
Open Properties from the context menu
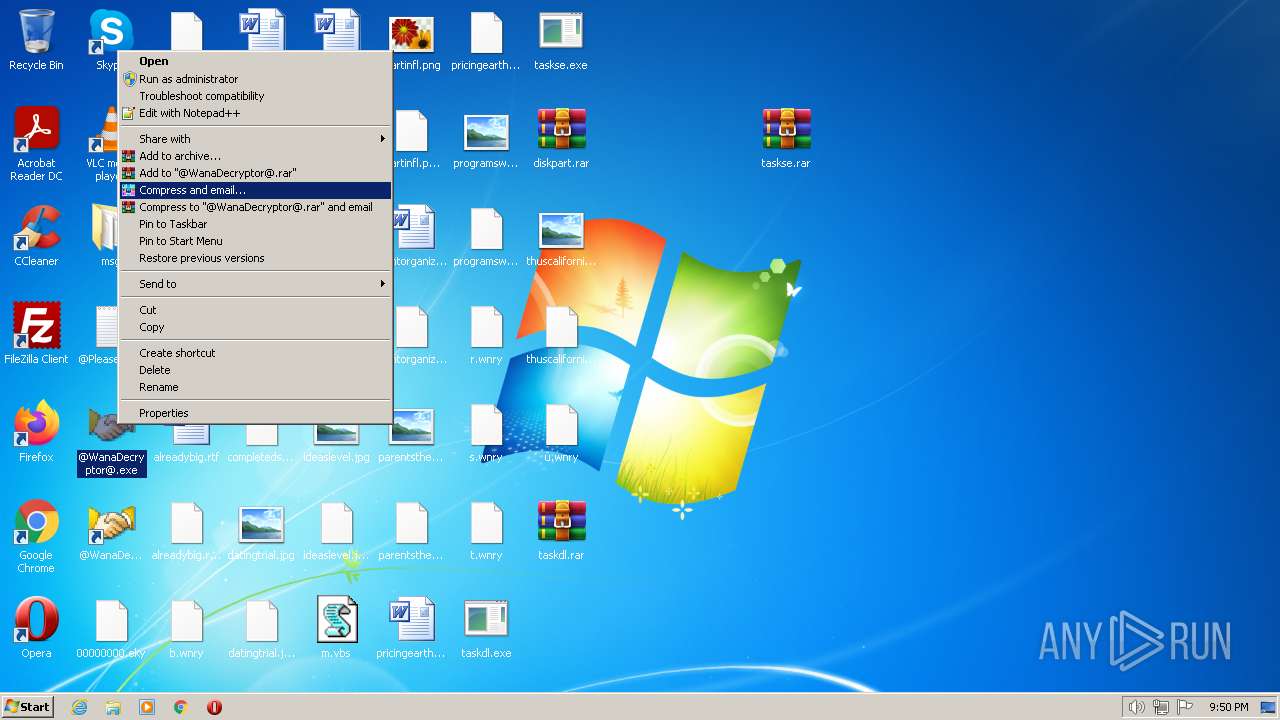click(255, 413)
